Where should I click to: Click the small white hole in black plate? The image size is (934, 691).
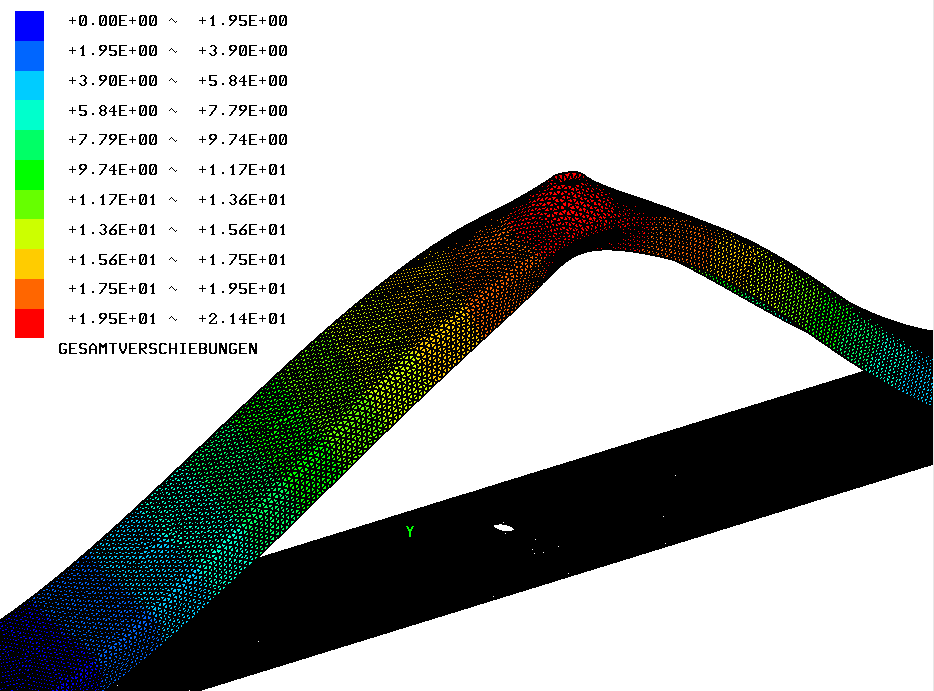coord(504,527)
